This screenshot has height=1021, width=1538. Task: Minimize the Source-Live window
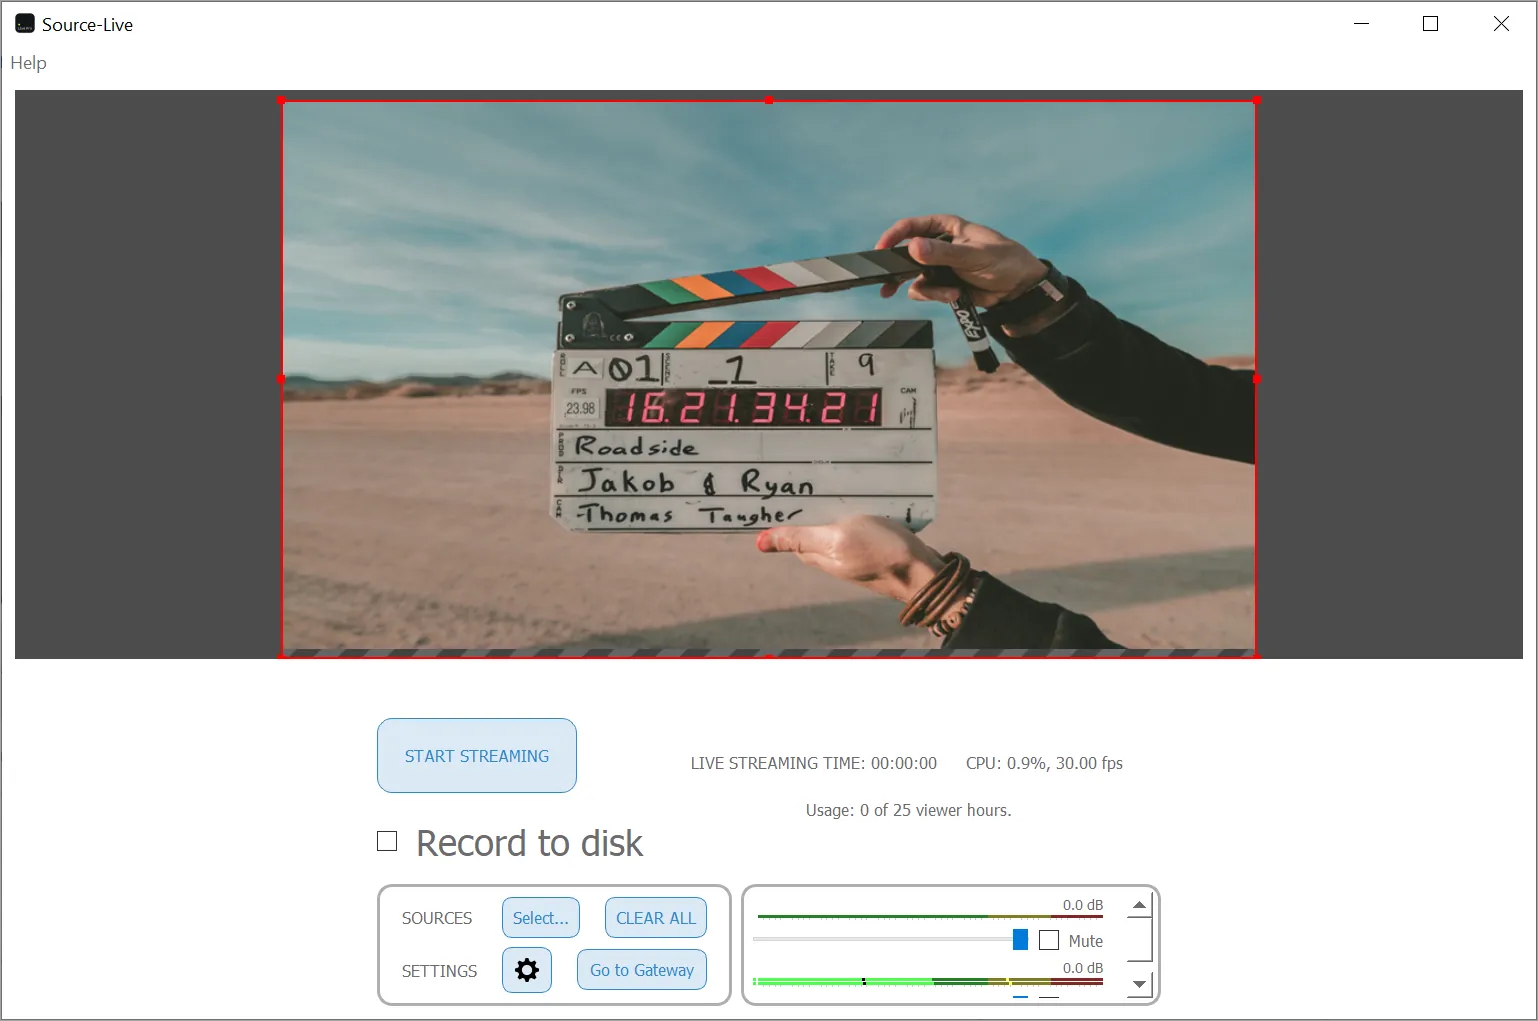coord(1361,24)
